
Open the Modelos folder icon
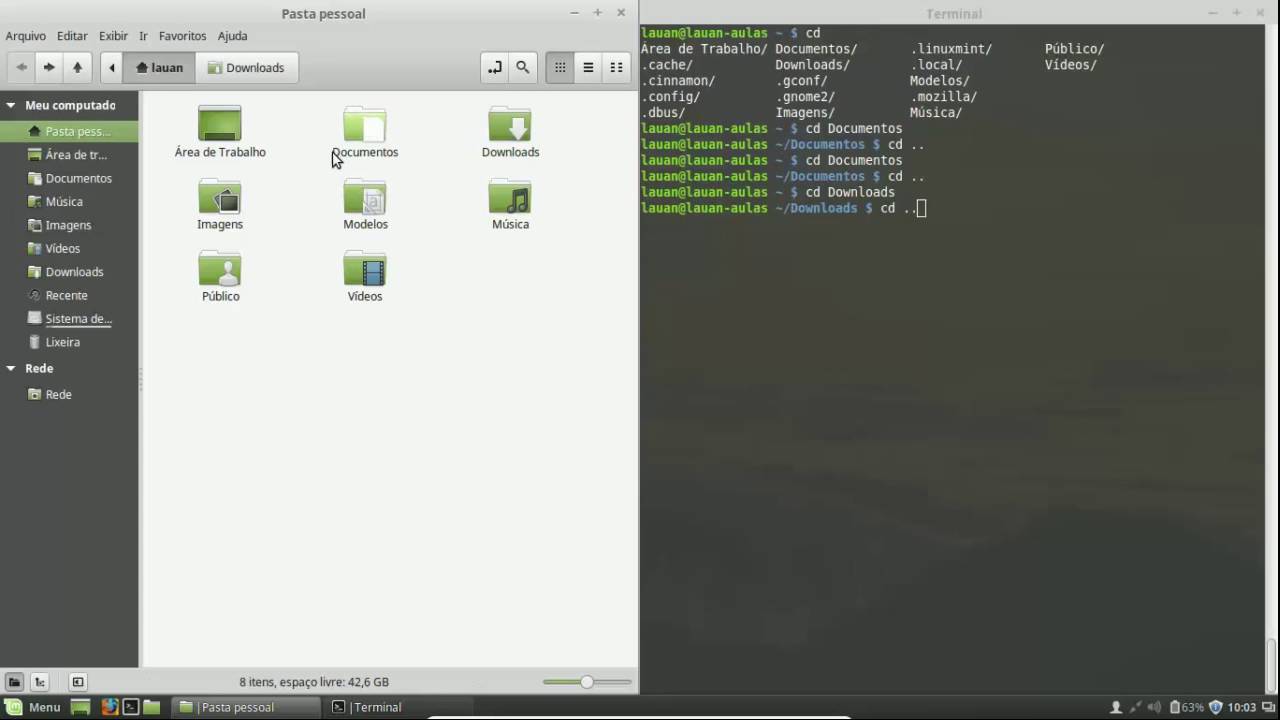365,204
